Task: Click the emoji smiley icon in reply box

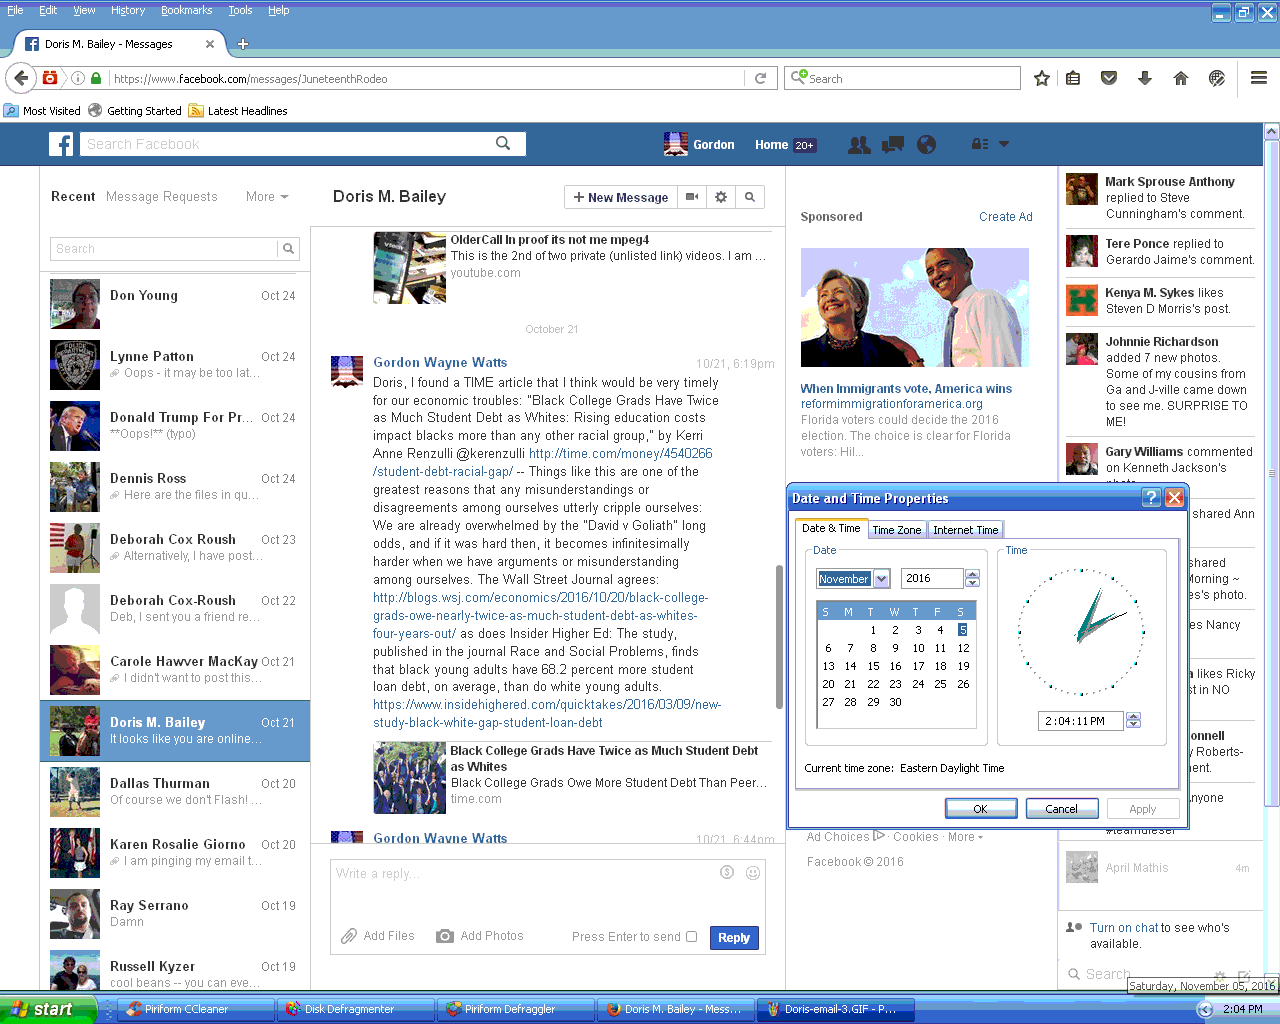Action: 753,873
